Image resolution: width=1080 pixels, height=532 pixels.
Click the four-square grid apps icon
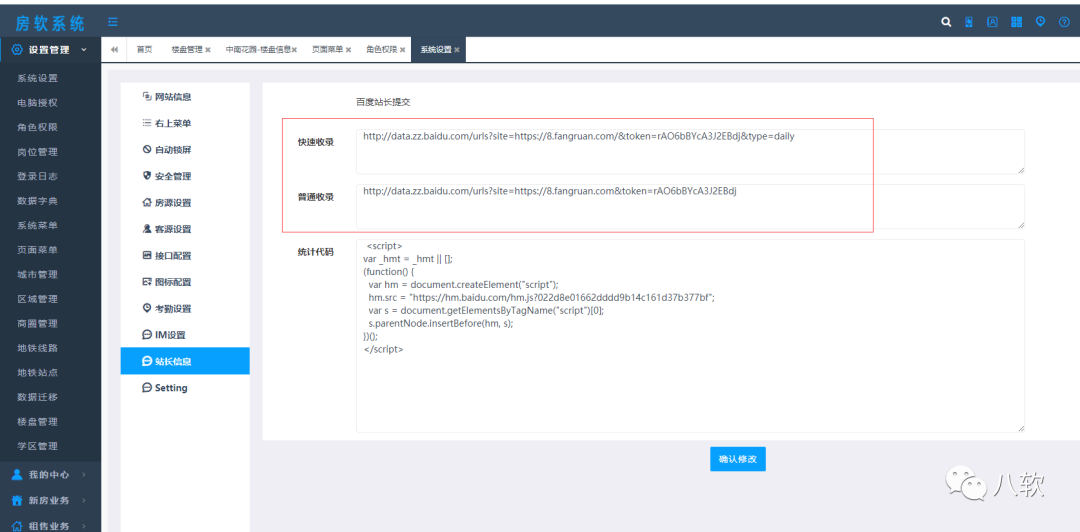pyautogui.click(x=1016, y=22)
